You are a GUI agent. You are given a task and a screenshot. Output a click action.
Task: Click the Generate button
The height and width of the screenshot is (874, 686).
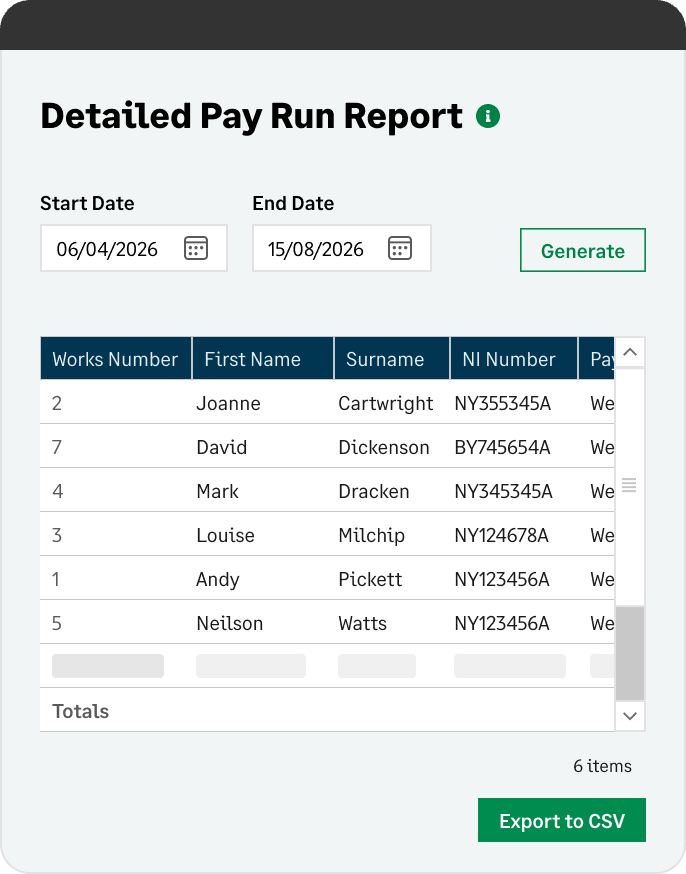582,250
